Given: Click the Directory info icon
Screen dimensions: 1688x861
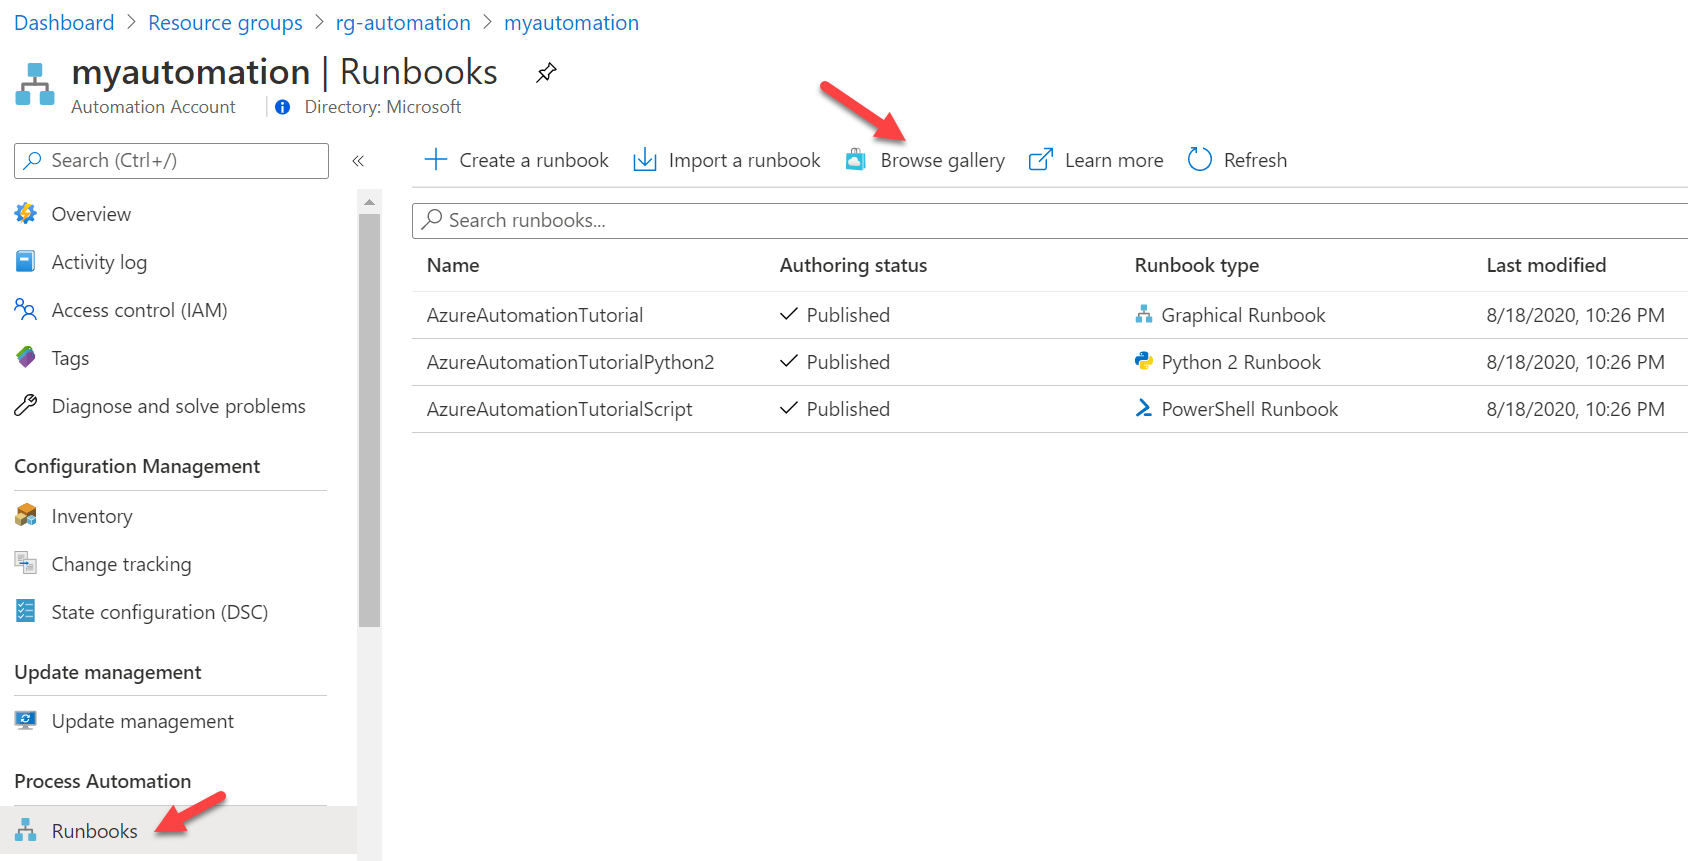Looking at the screenshot, I should pyautogui.click(x=283, y=107).
